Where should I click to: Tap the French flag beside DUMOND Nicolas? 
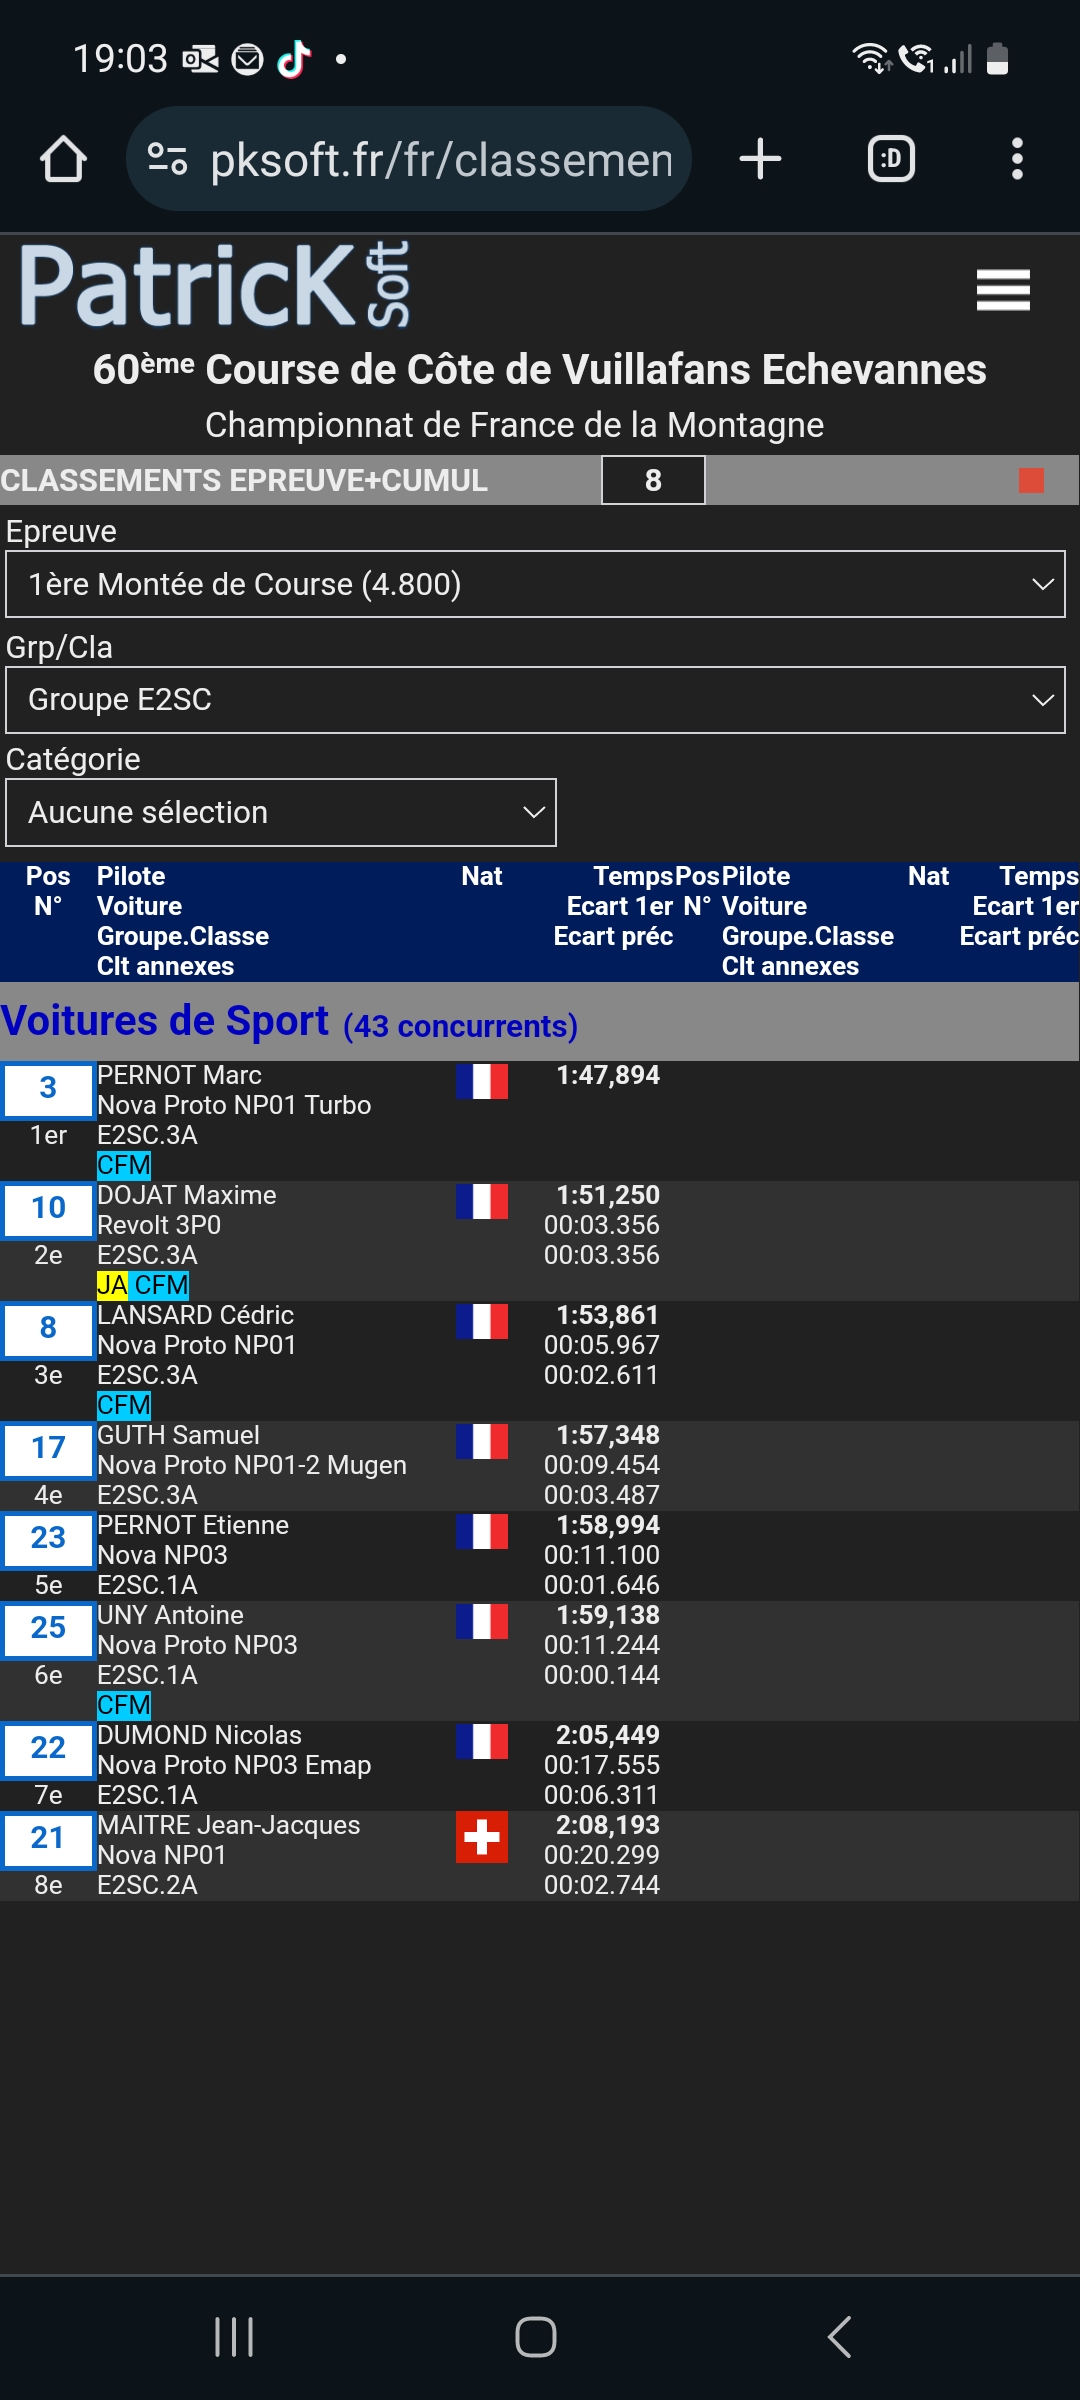pyautogui.click(x=482, y=1741)
